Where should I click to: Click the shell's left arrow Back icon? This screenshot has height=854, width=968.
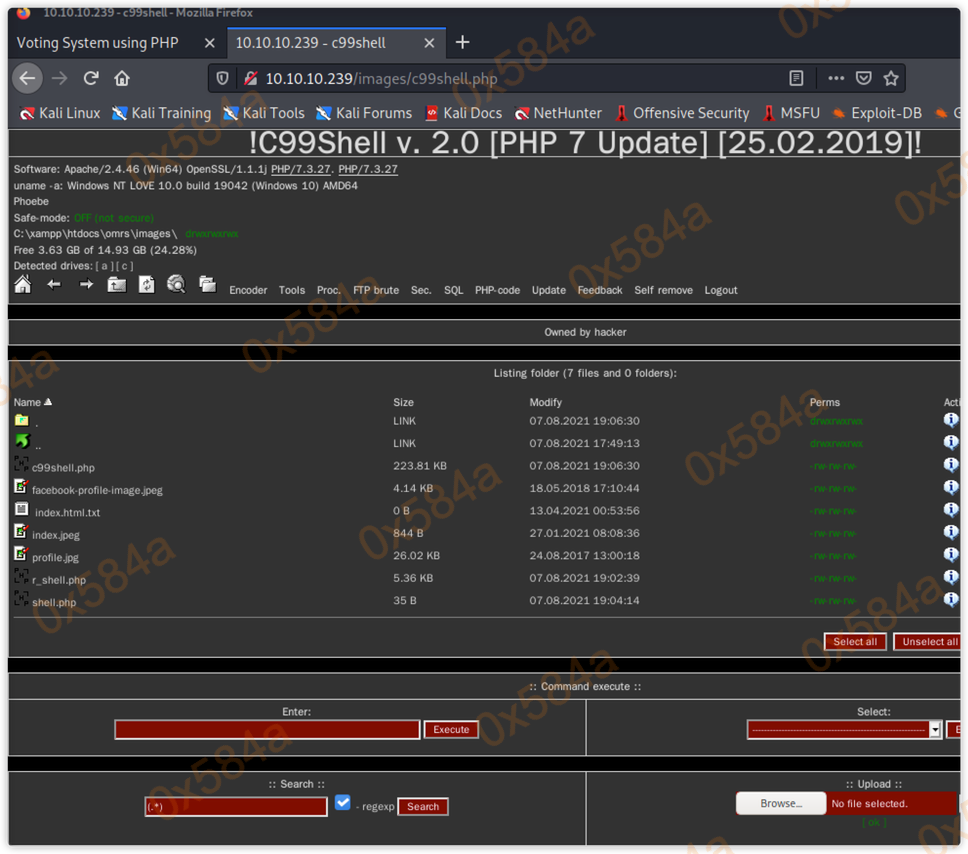[x=54, y=285]
